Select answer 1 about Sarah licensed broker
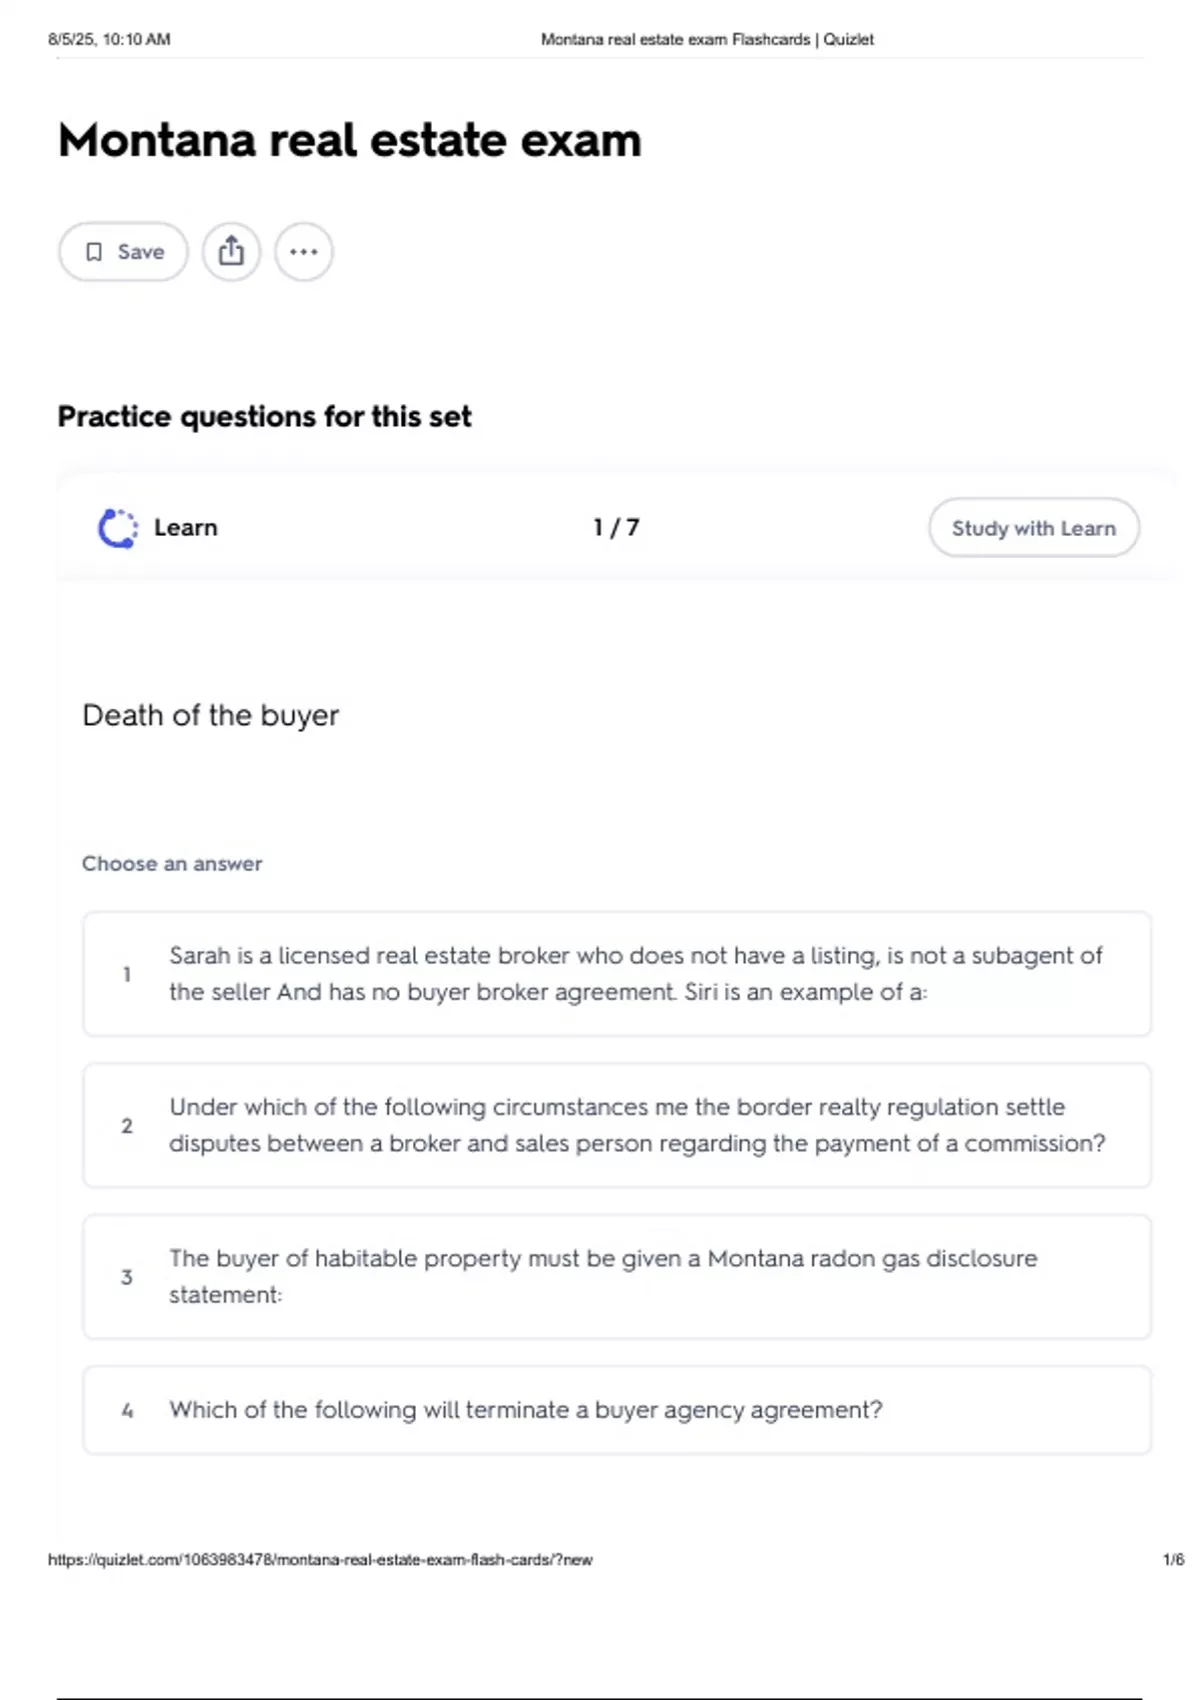The image size is (1200, 1700). pyautogui.click(x=617, y=974)
